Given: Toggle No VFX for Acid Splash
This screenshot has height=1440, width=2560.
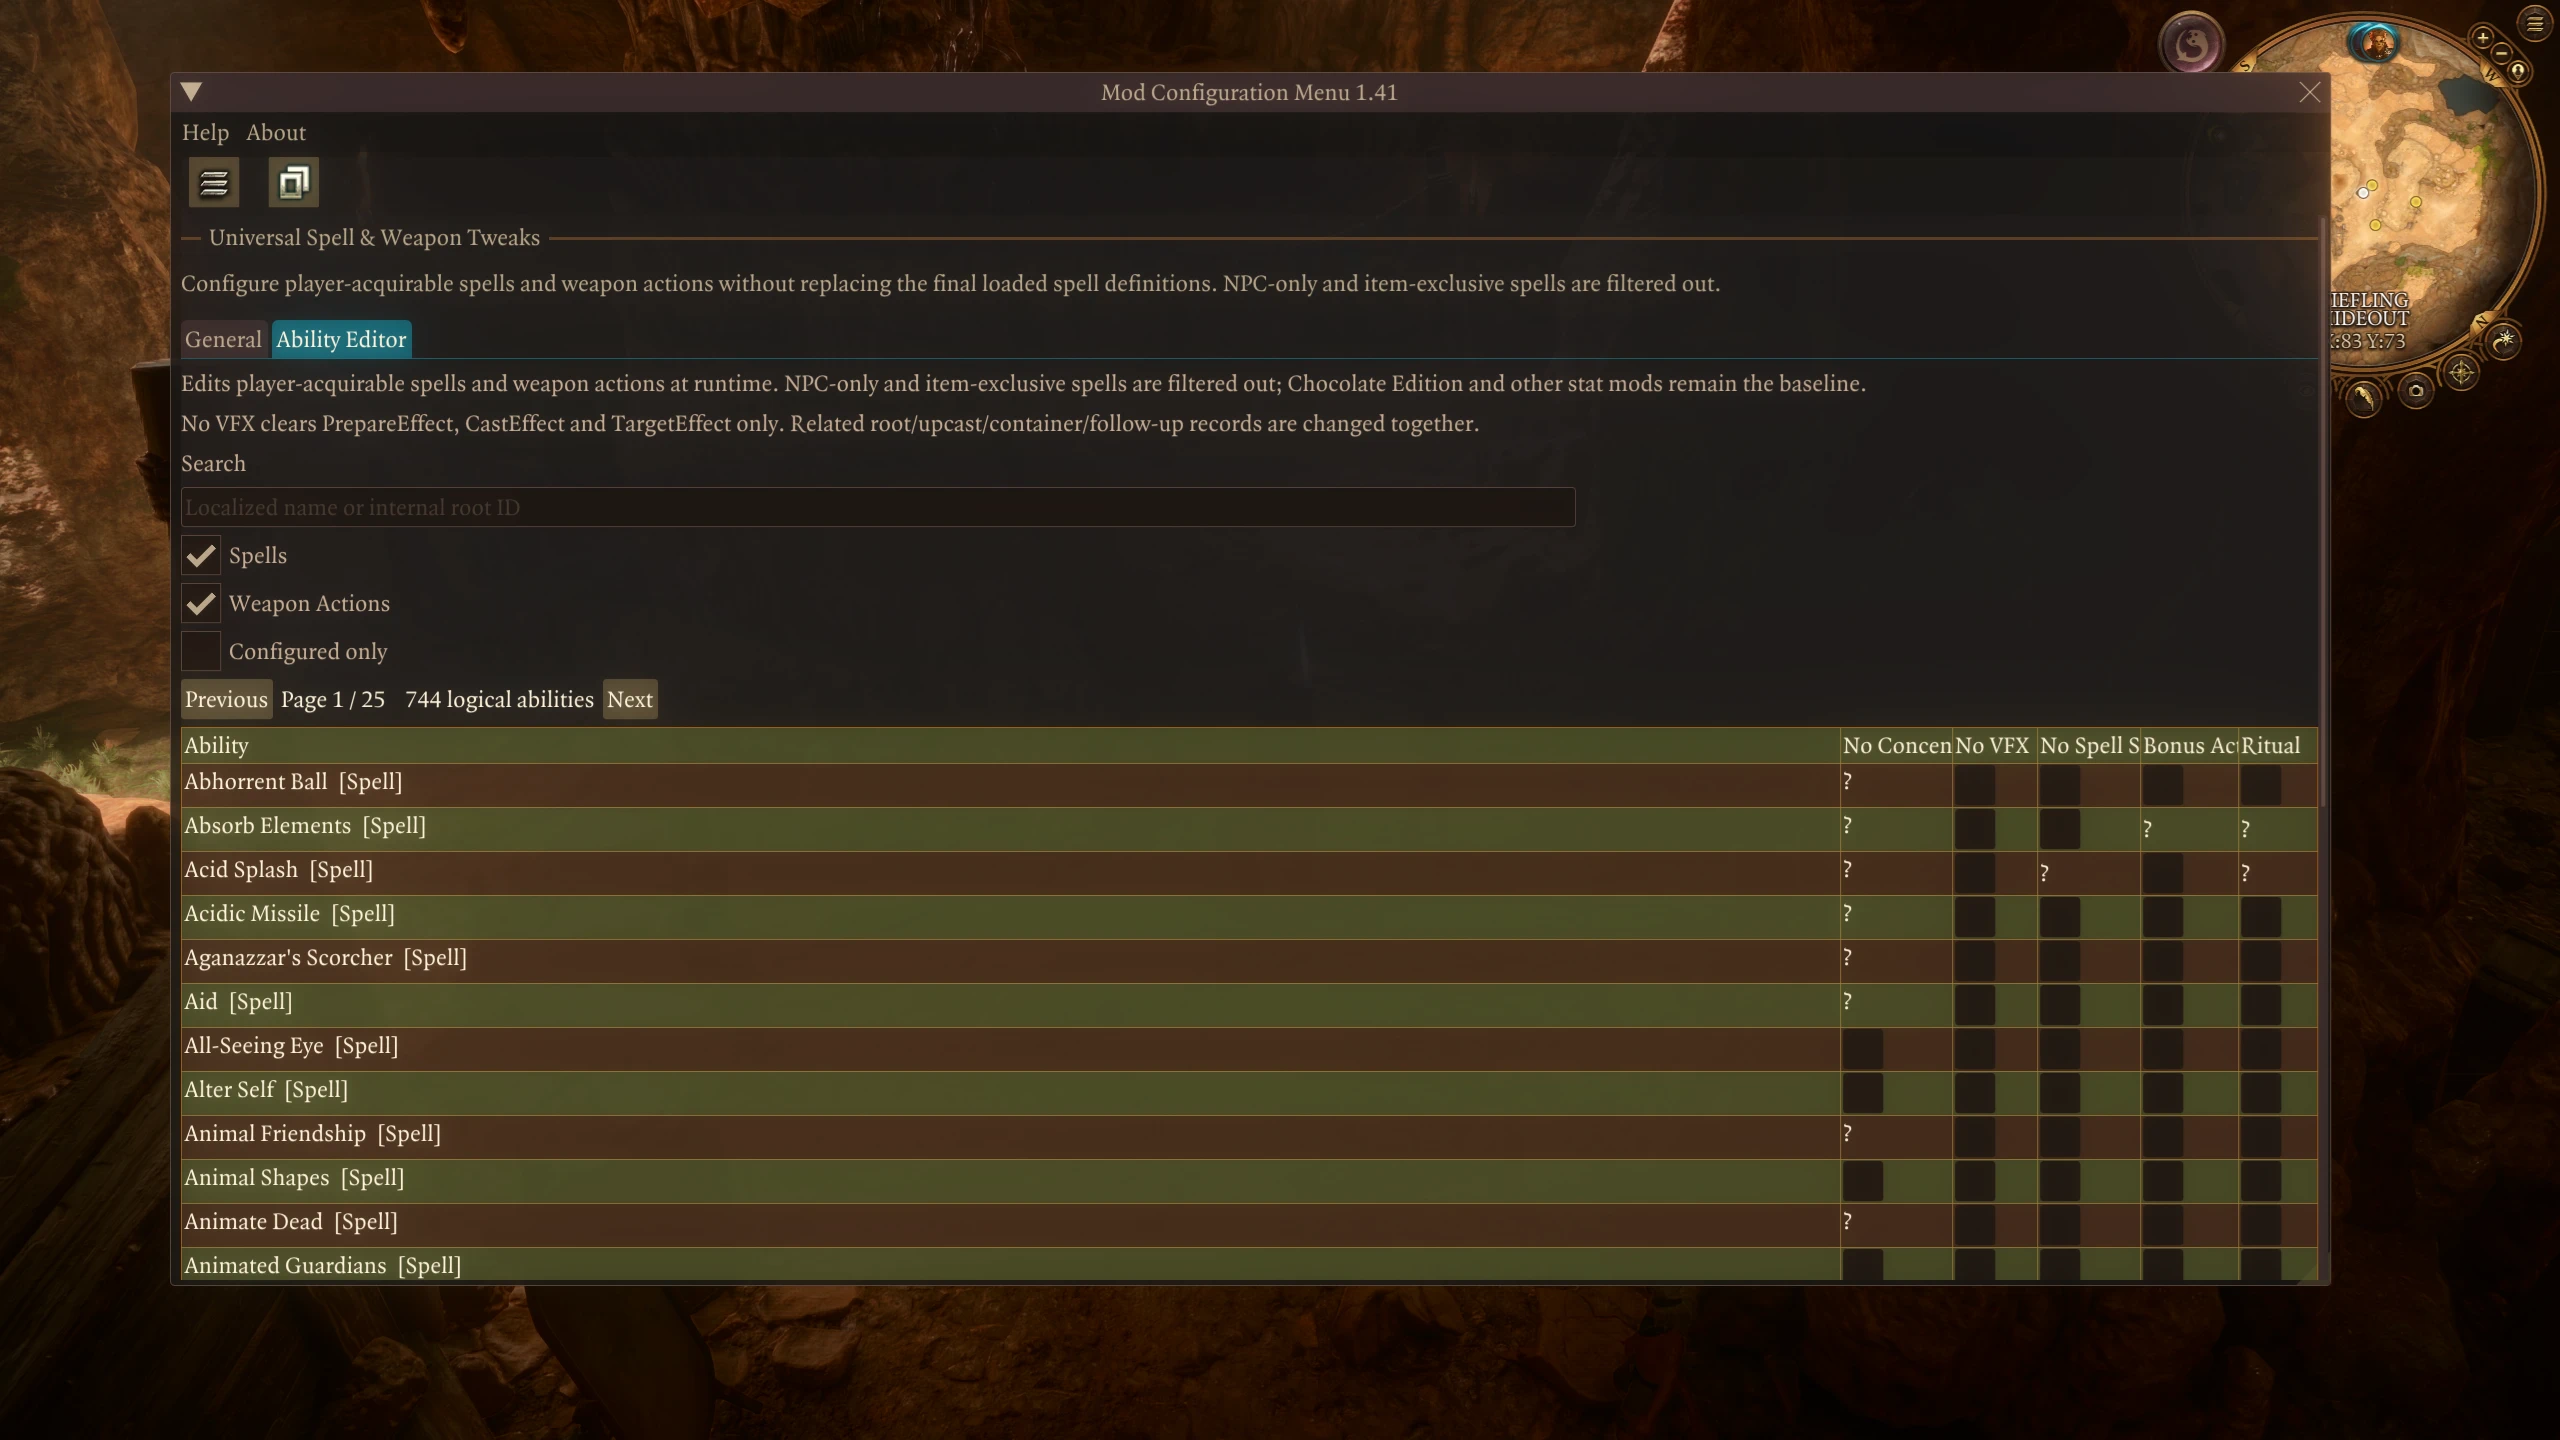Looking at the screenshot, I should coord(1975,874).
